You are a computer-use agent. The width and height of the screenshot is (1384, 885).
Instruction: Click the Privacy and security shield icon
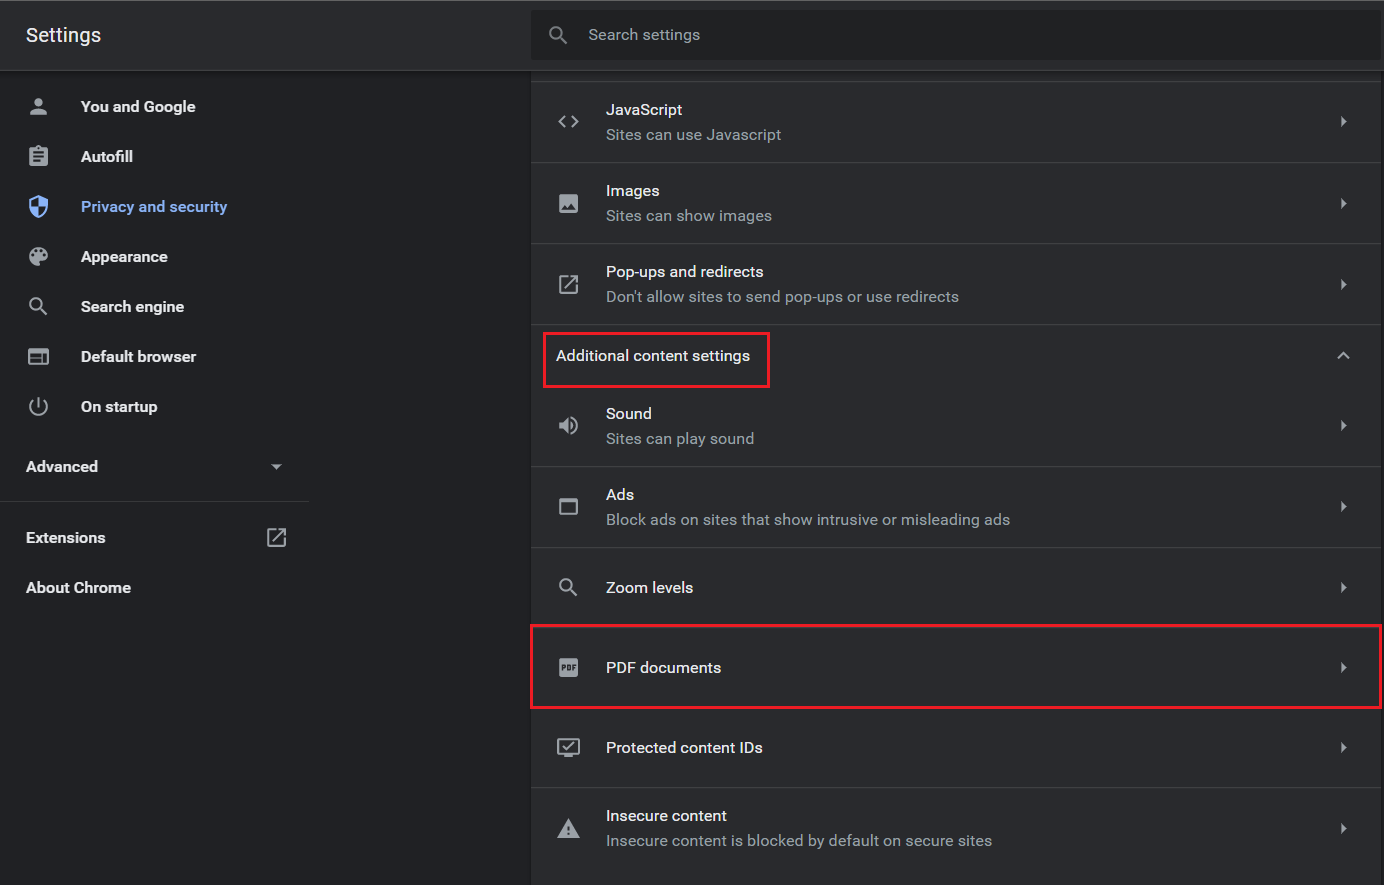coord(39,207)
